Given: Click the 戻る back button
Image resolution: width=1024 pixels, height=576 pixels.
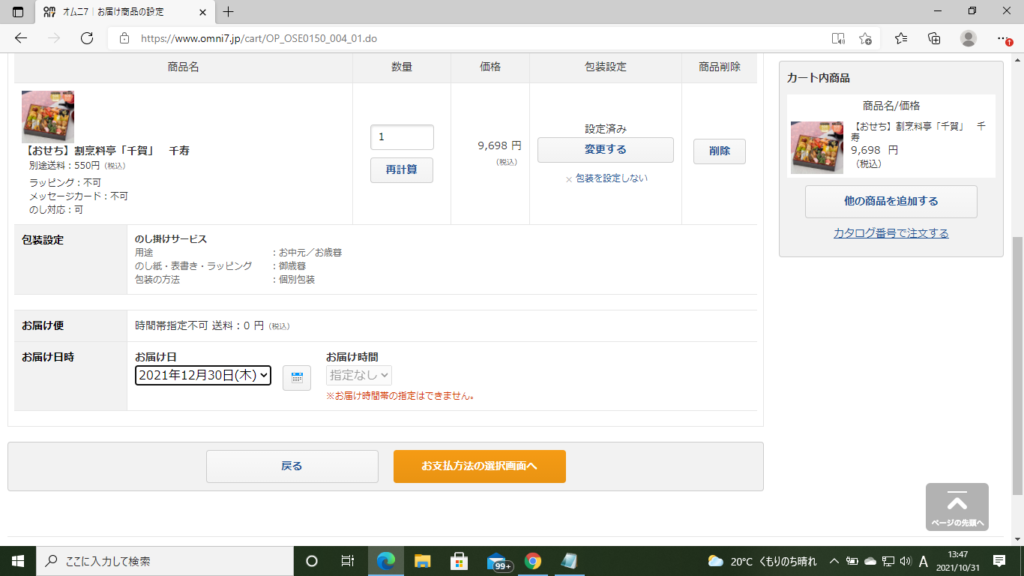Looking at the screenshot, I should pos(292,466).
